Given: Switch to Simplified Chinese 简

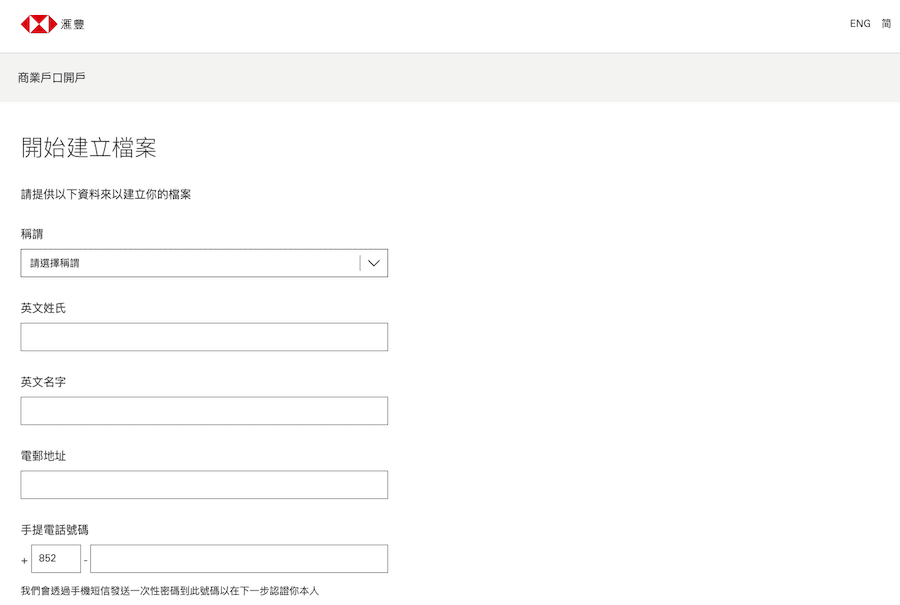Looking at the screenshot, I should tap(886, 24).
